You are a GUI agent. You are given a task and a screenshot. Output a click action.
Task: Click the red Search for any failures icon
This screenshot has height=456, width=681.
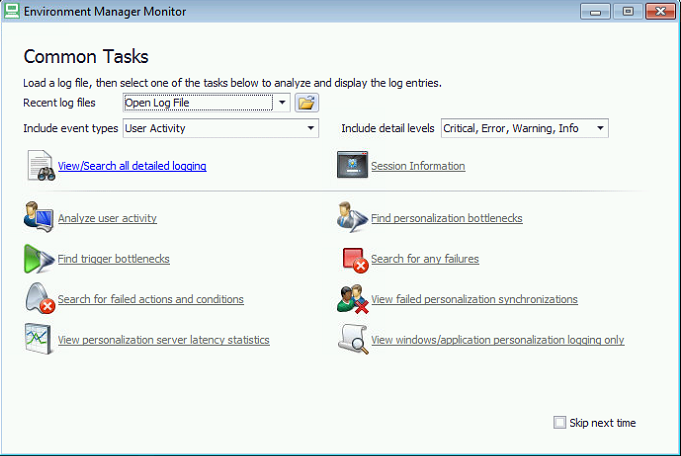click(355, 260)
